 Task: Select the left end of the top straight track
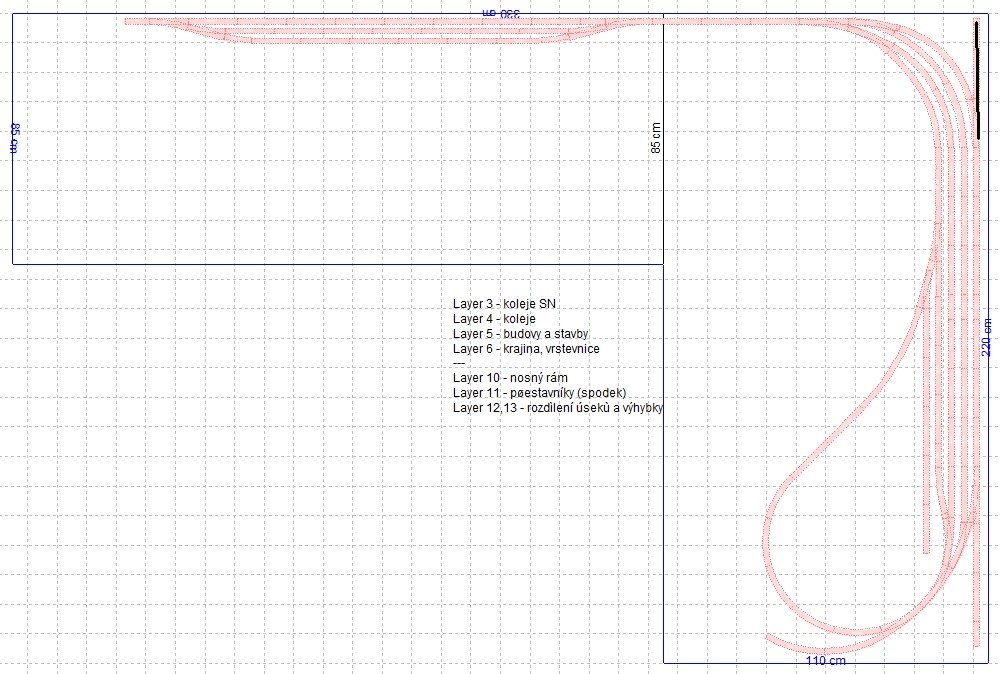pyautogui.click(x=126, y=21)
